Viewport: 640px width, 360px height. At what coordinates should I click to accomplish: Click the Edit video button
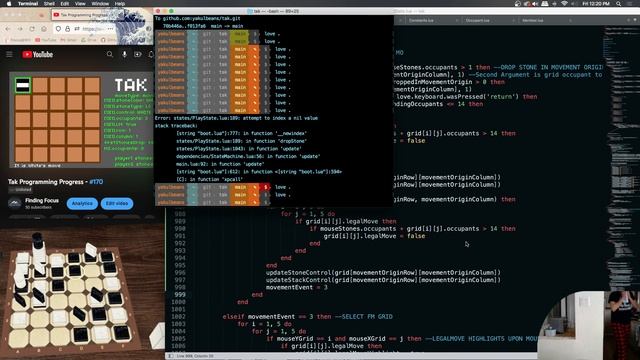click(x=117, y=203)
